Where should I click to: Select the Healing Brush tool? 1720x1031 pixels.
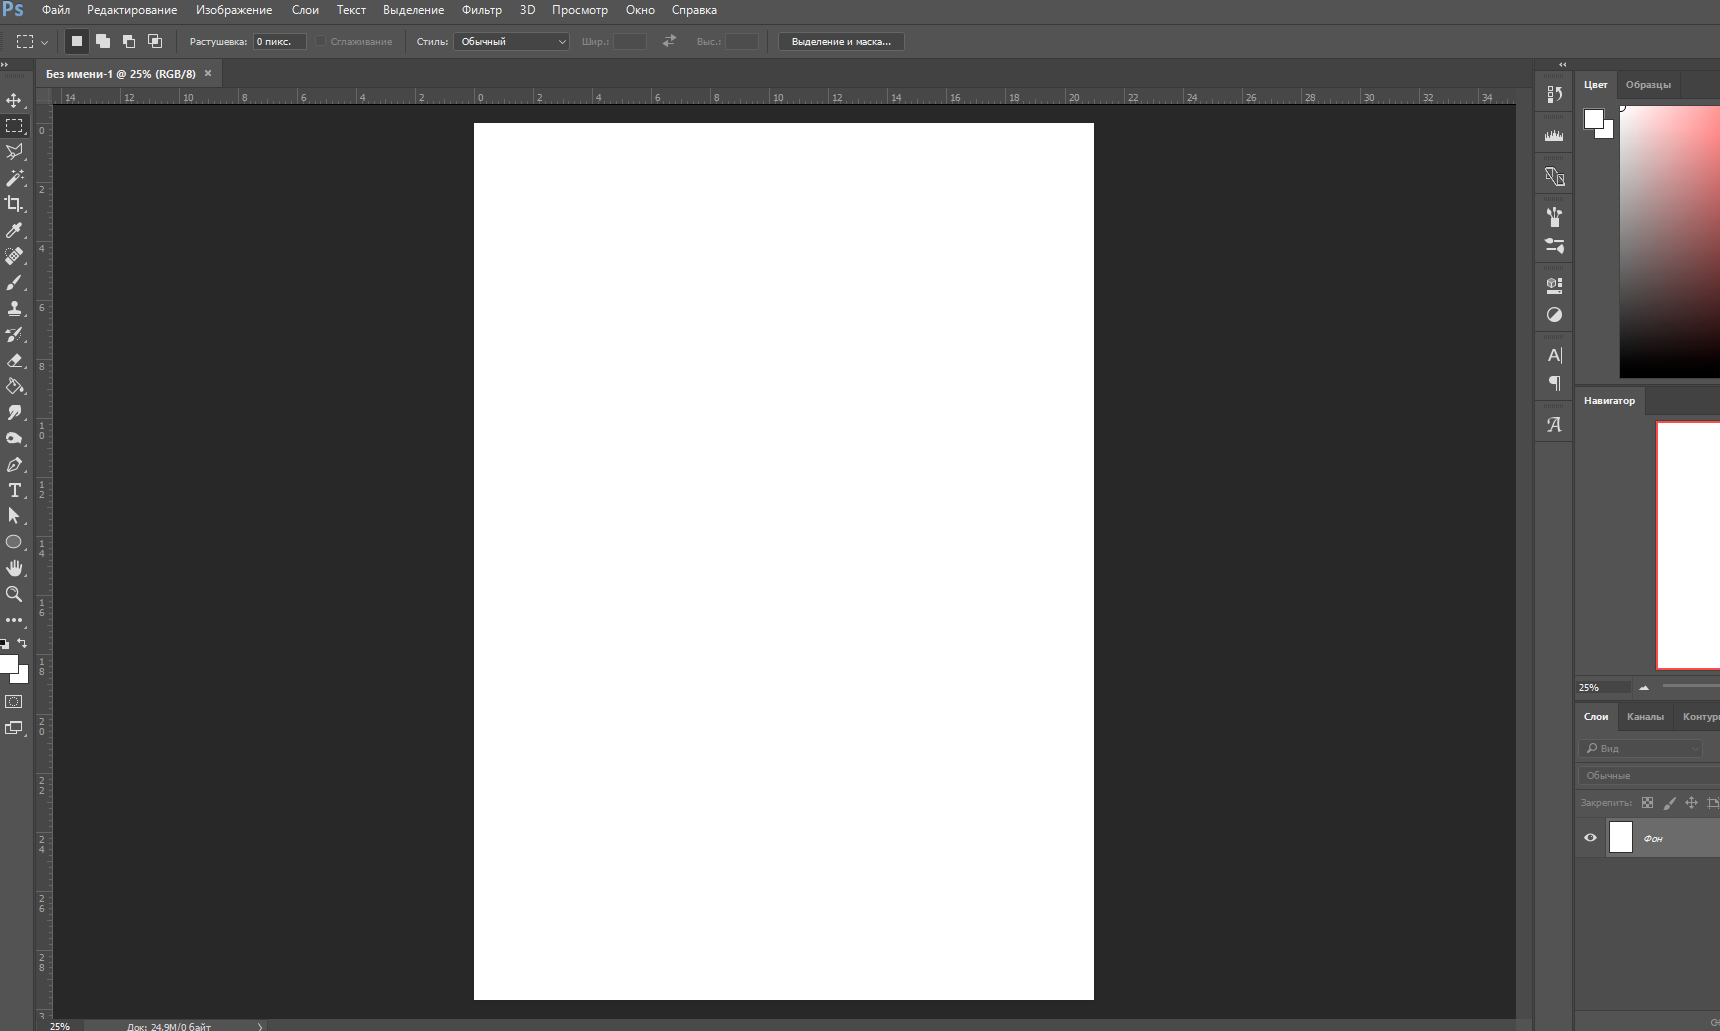(14, 256)
